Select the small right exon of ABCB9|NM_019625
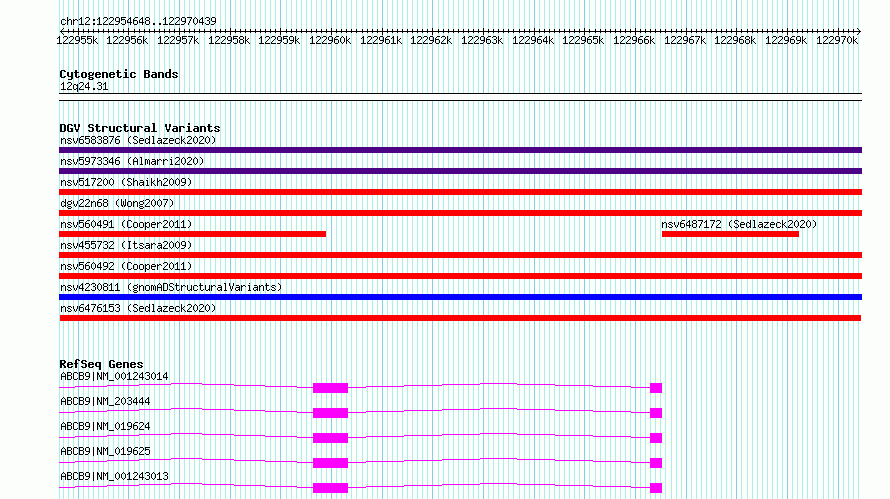The image size is (890, 499). click(656, 463)
